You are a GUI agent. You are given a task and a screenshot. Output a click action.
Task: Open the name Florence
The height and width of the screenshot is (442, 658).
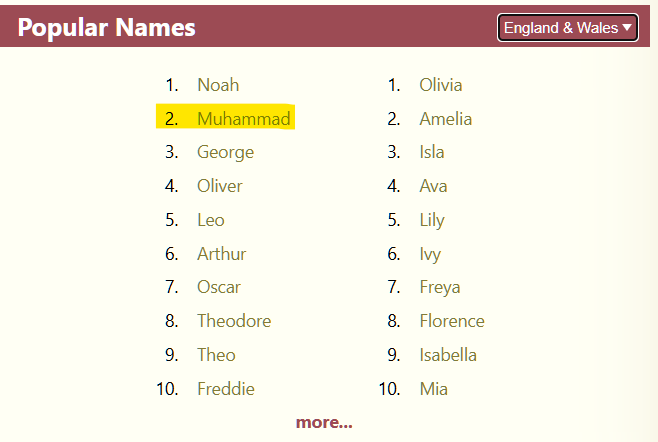click(452, 321)
